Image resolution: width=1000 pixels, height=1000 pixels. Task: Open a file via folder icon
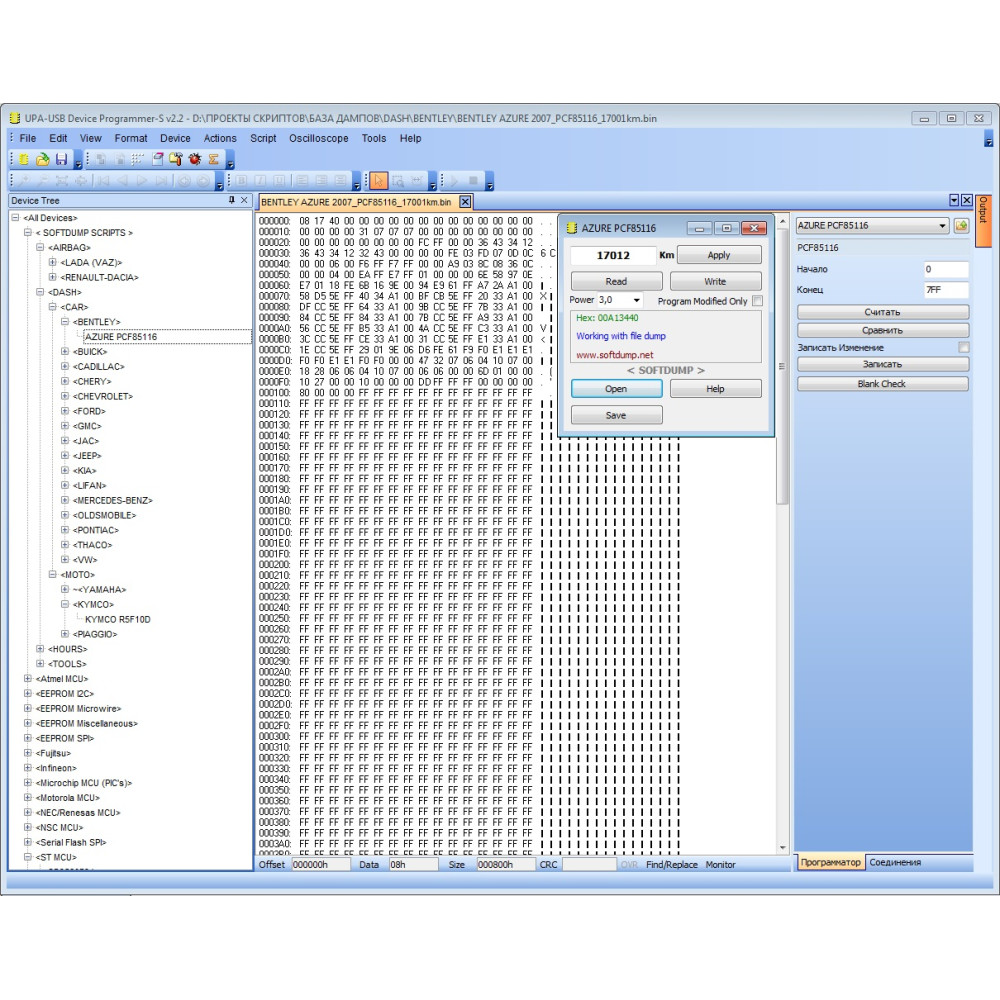42,159
